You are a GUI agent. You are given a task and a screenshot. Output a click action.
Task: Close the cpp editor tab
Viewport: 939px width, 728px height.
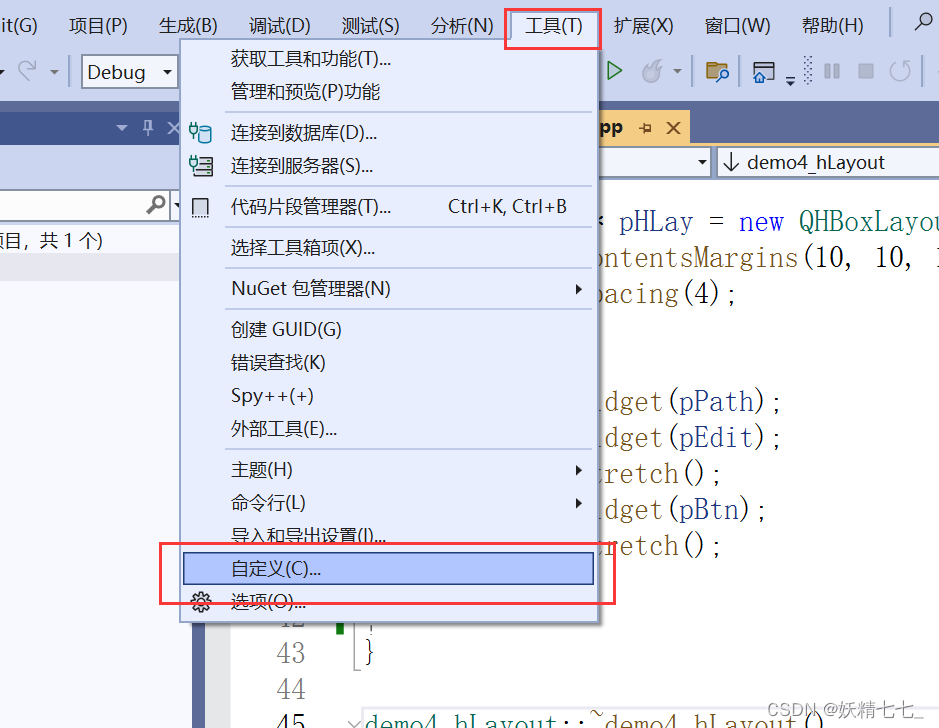point(673,128)
